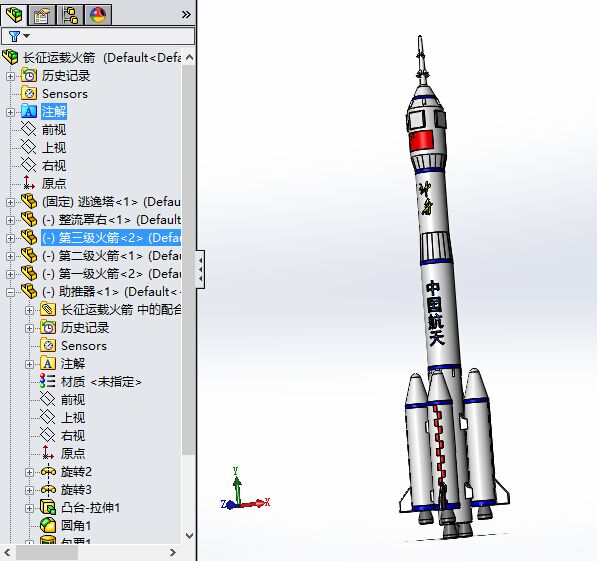597x561 pixels.
Task: Select the 助推器<1> part icon
Action: [29, 291]
